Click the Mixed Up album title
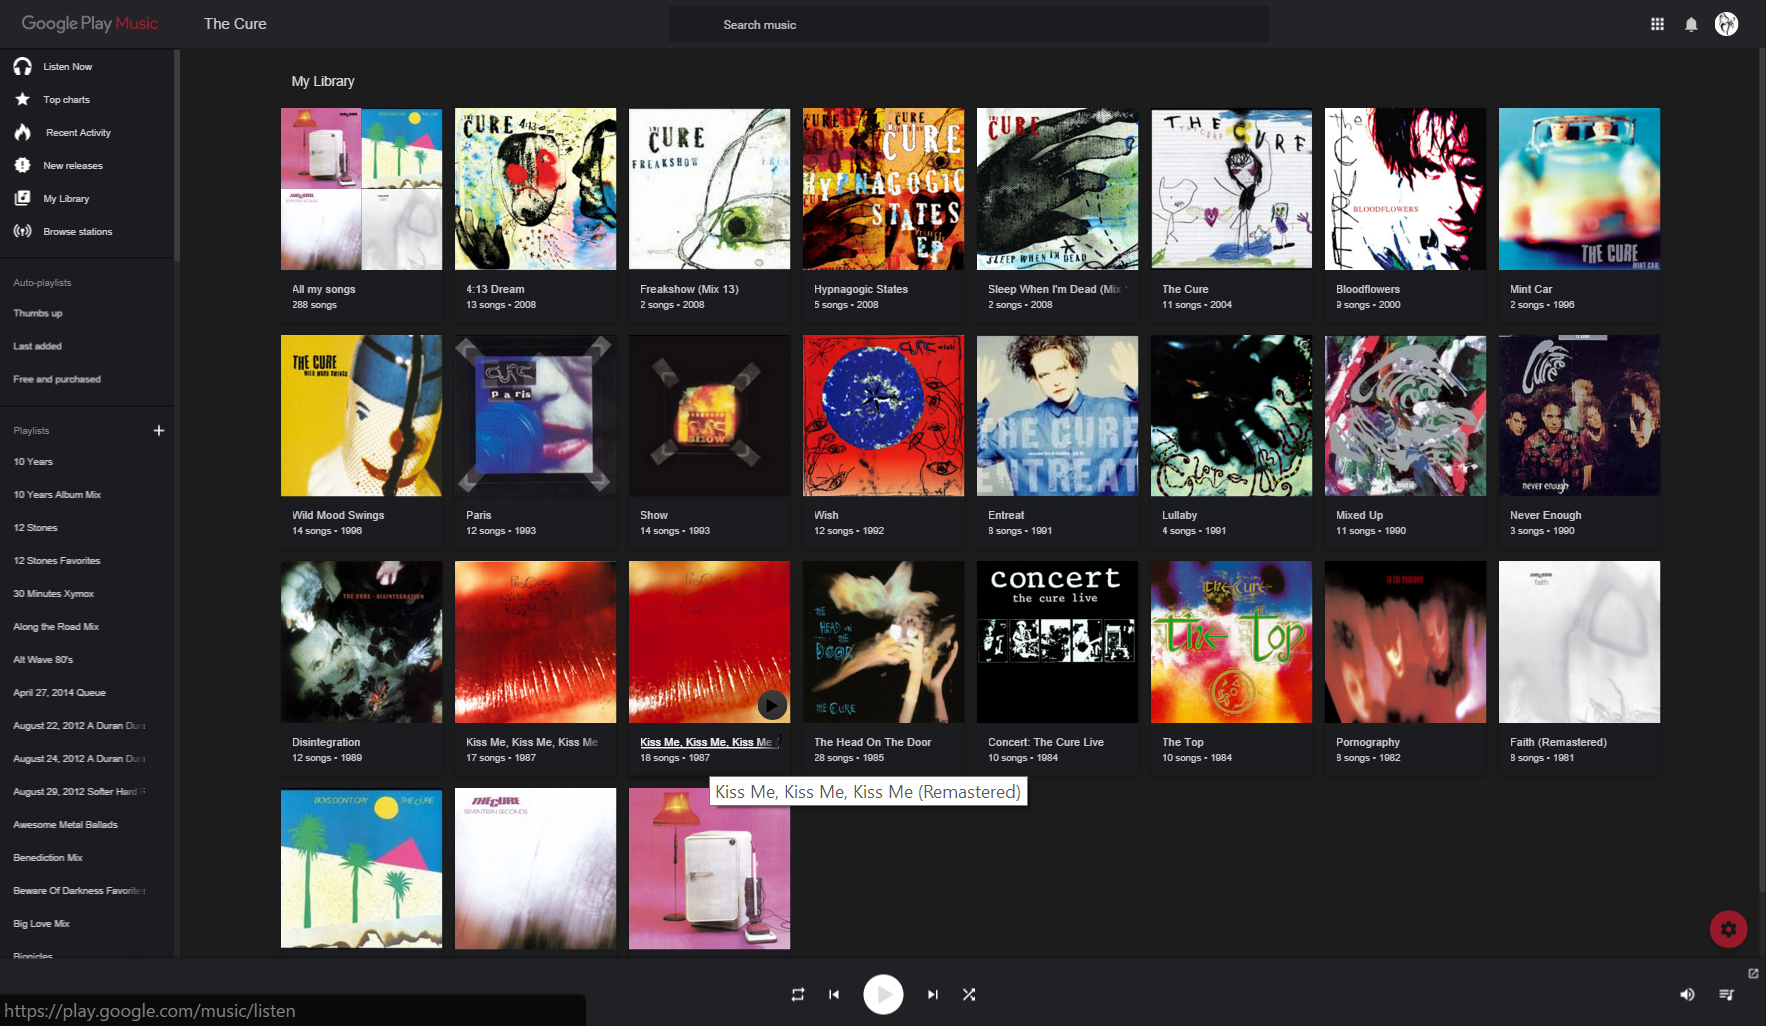Image resolution: width=1766 pixels, height=1026 pixels. click(x=1359, y=515)
